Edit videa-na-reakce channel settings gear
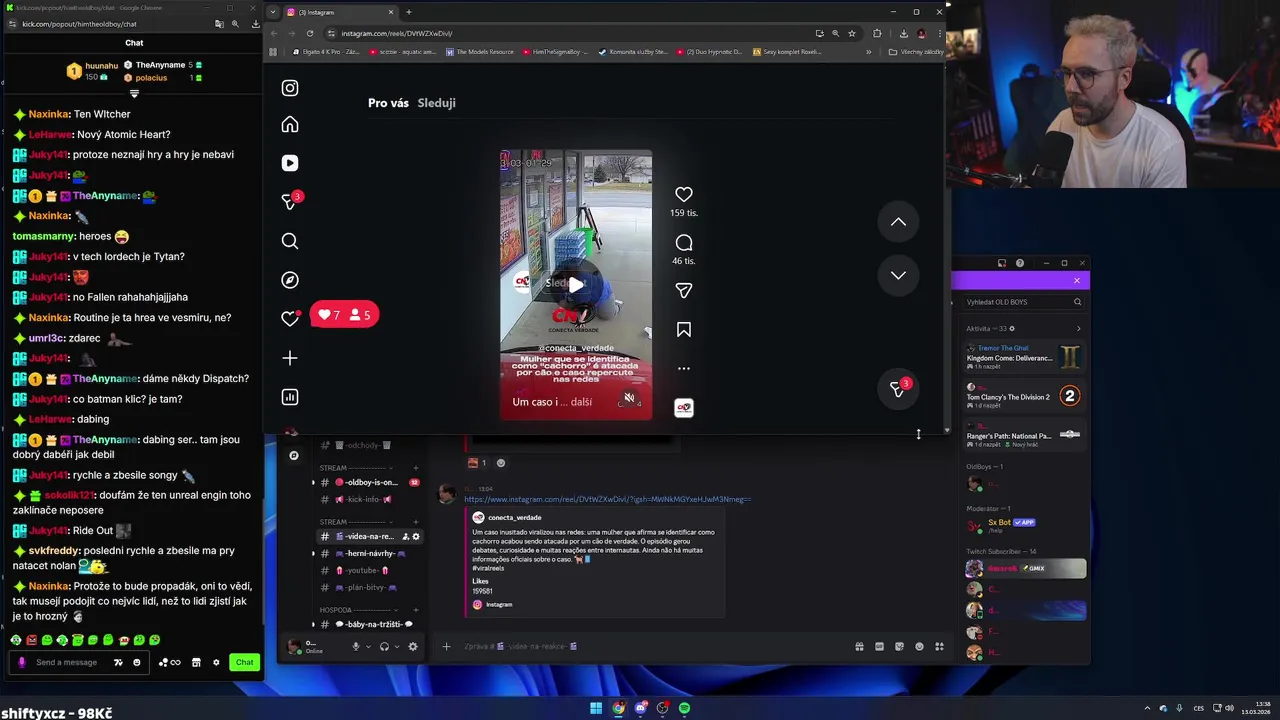Image resolution: width=1280 pixels, height=720 pixels. [416, 536]
